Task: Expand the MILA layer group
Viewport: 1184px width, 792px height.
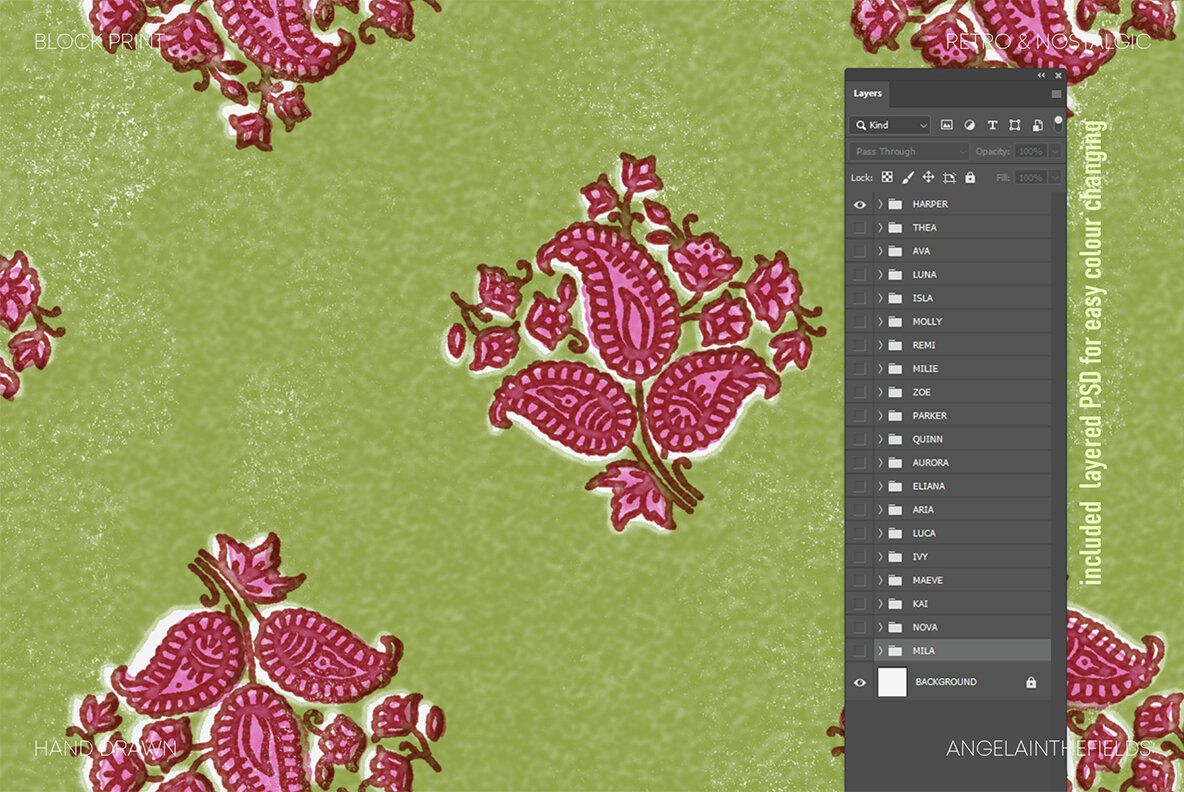Action: coord(879,650)
